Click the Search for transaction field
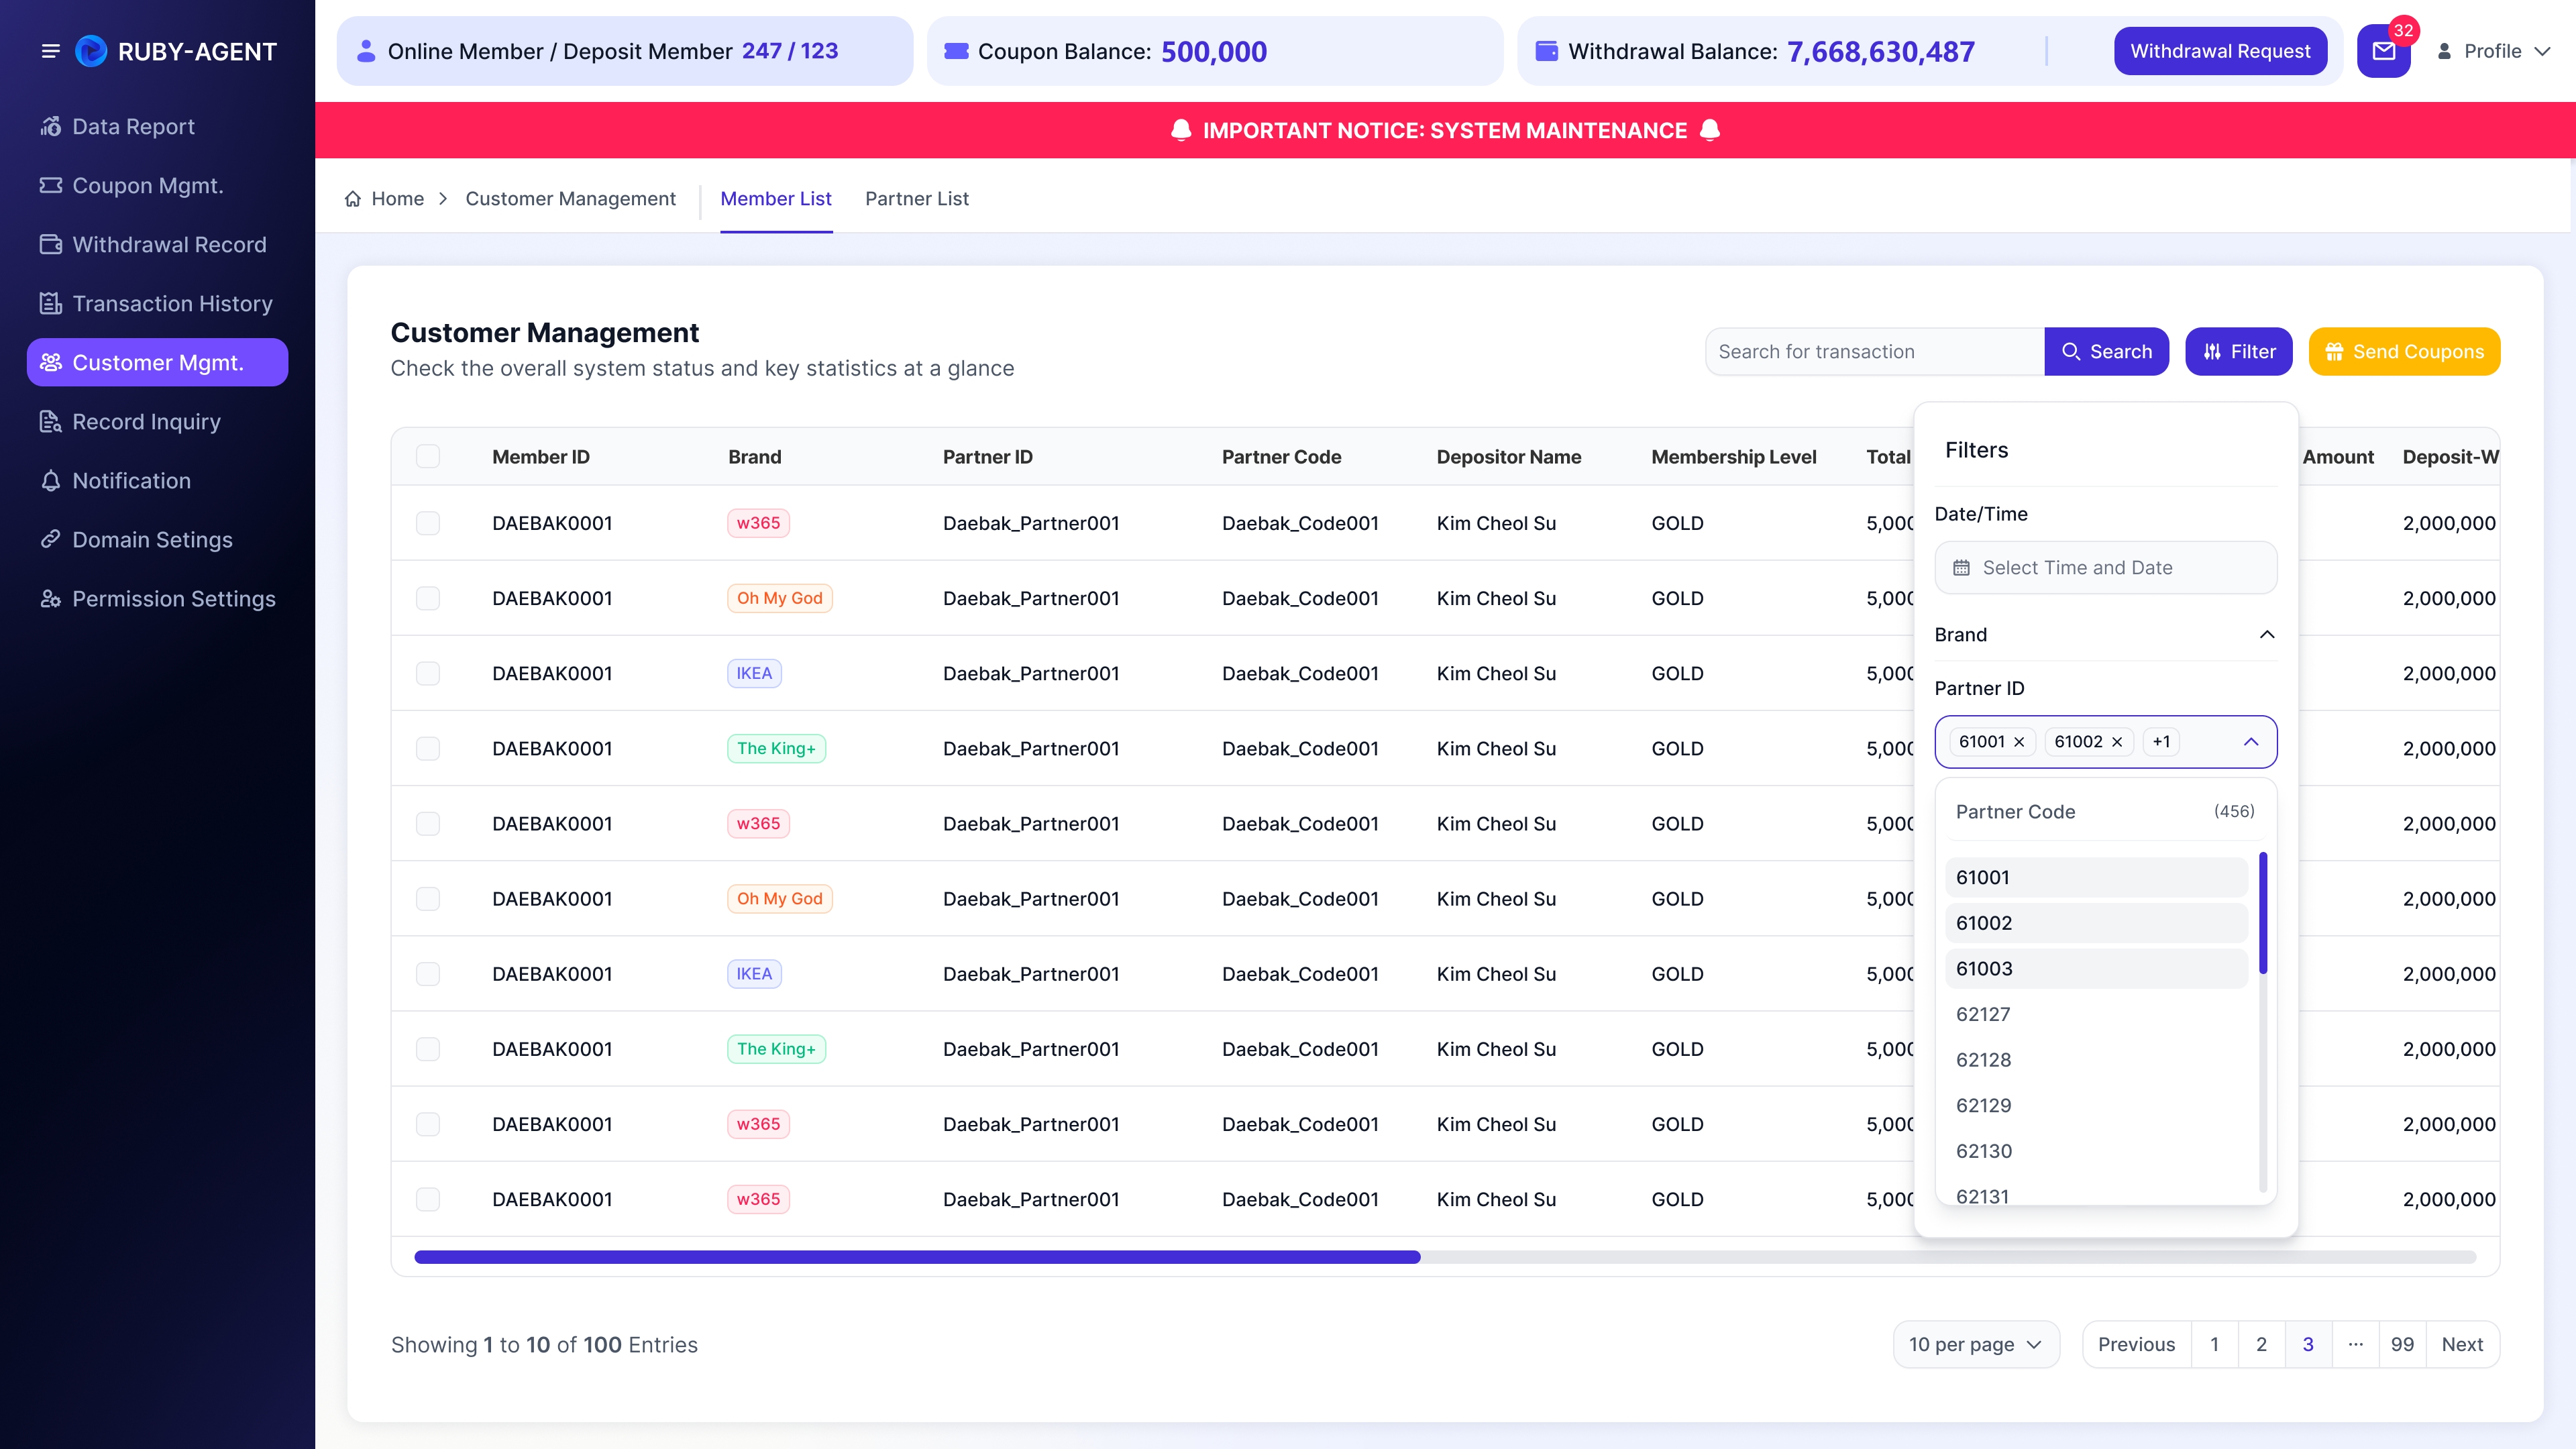 [x=1874, y=352]
